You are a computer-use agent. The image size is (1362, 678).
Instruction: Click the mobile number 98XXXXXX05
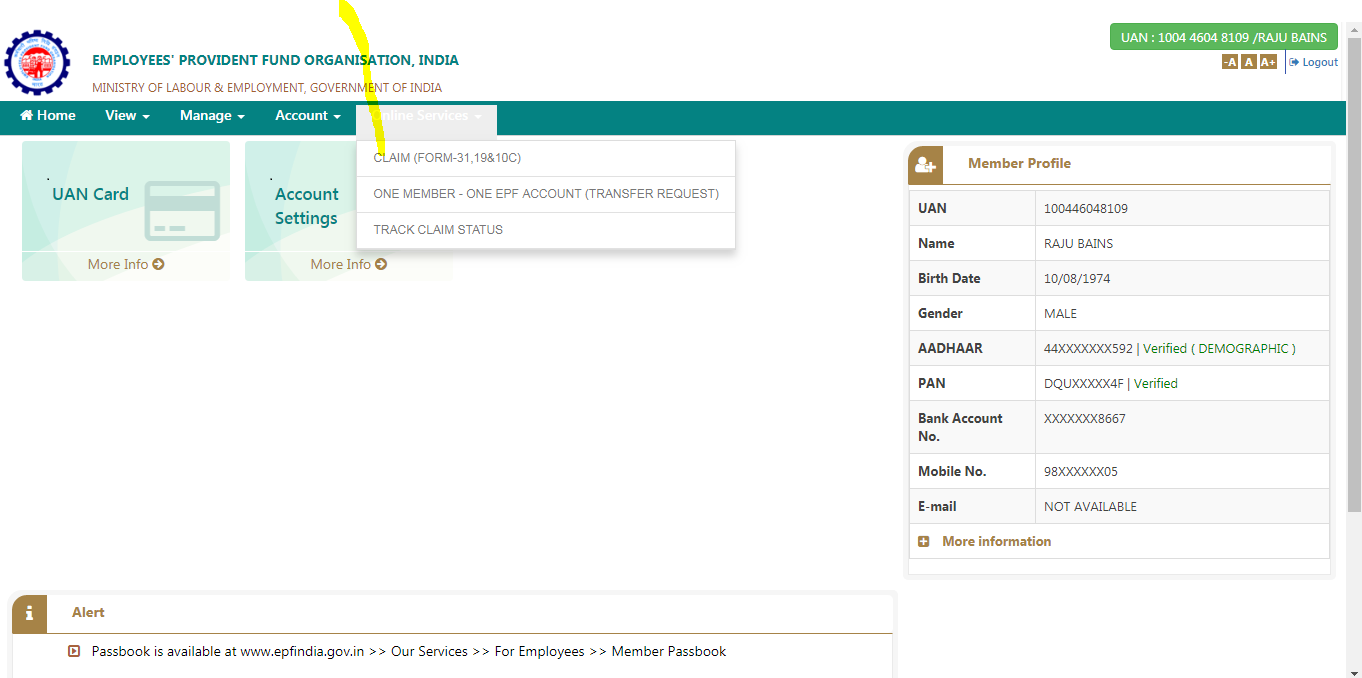click(x=1081, y=472)
